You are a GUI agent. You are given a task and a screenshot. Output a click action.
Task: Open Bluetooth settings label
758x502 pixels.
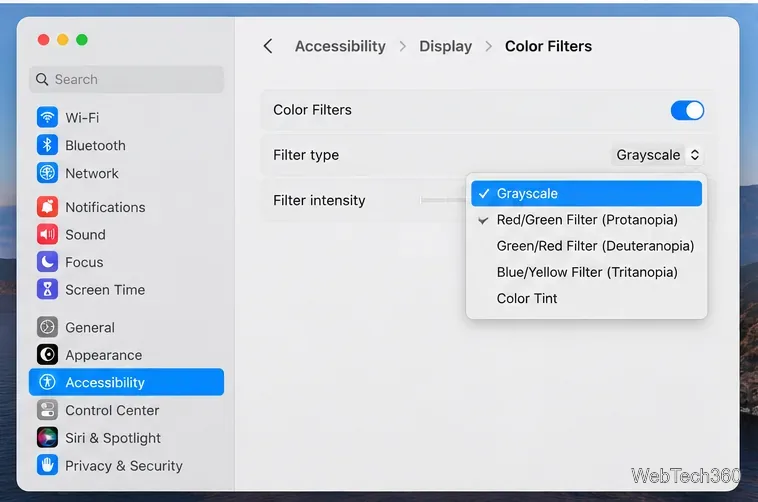point(95,146)
